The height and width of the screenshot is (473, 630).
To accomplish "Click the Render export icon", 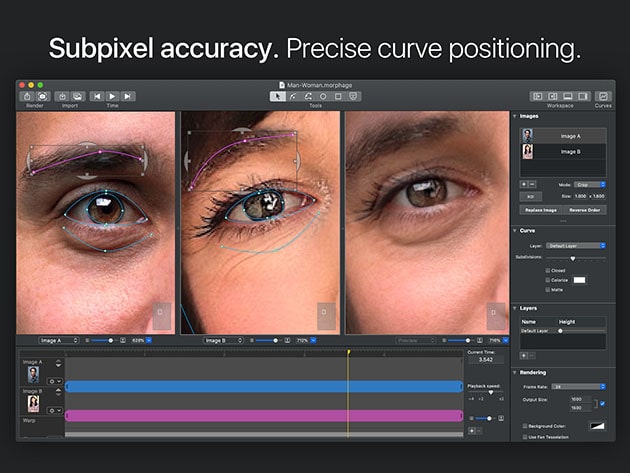I will point(27,96).
